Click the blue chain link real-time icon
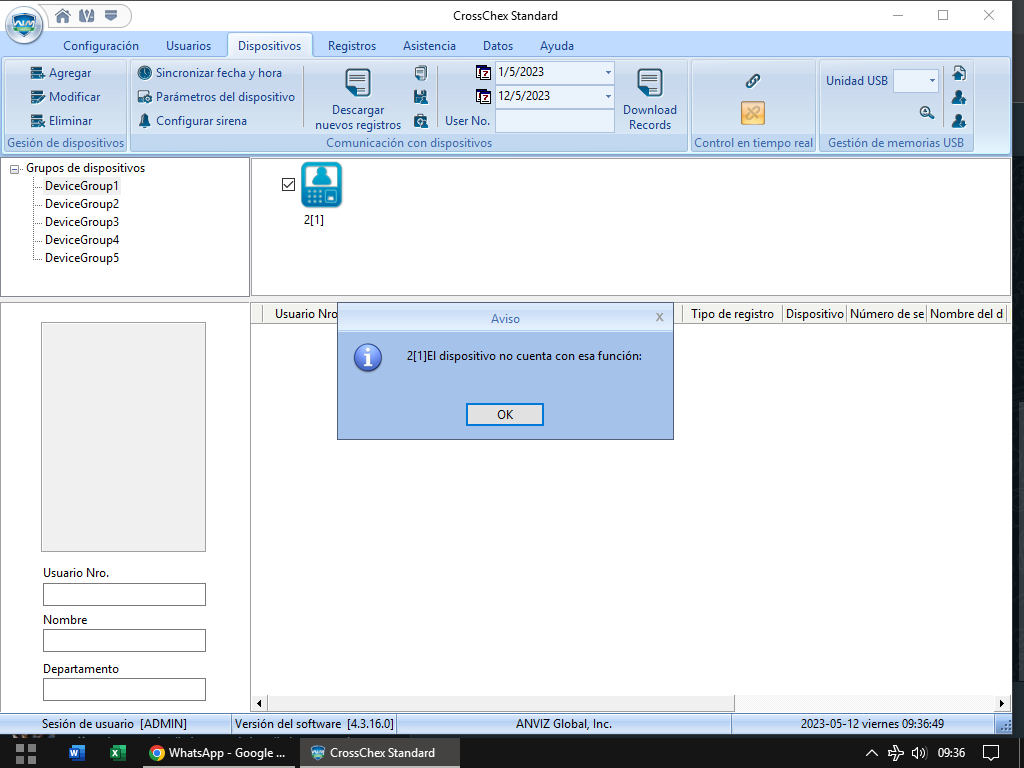Screen dimensions: 1024x768 pos(753,81)
